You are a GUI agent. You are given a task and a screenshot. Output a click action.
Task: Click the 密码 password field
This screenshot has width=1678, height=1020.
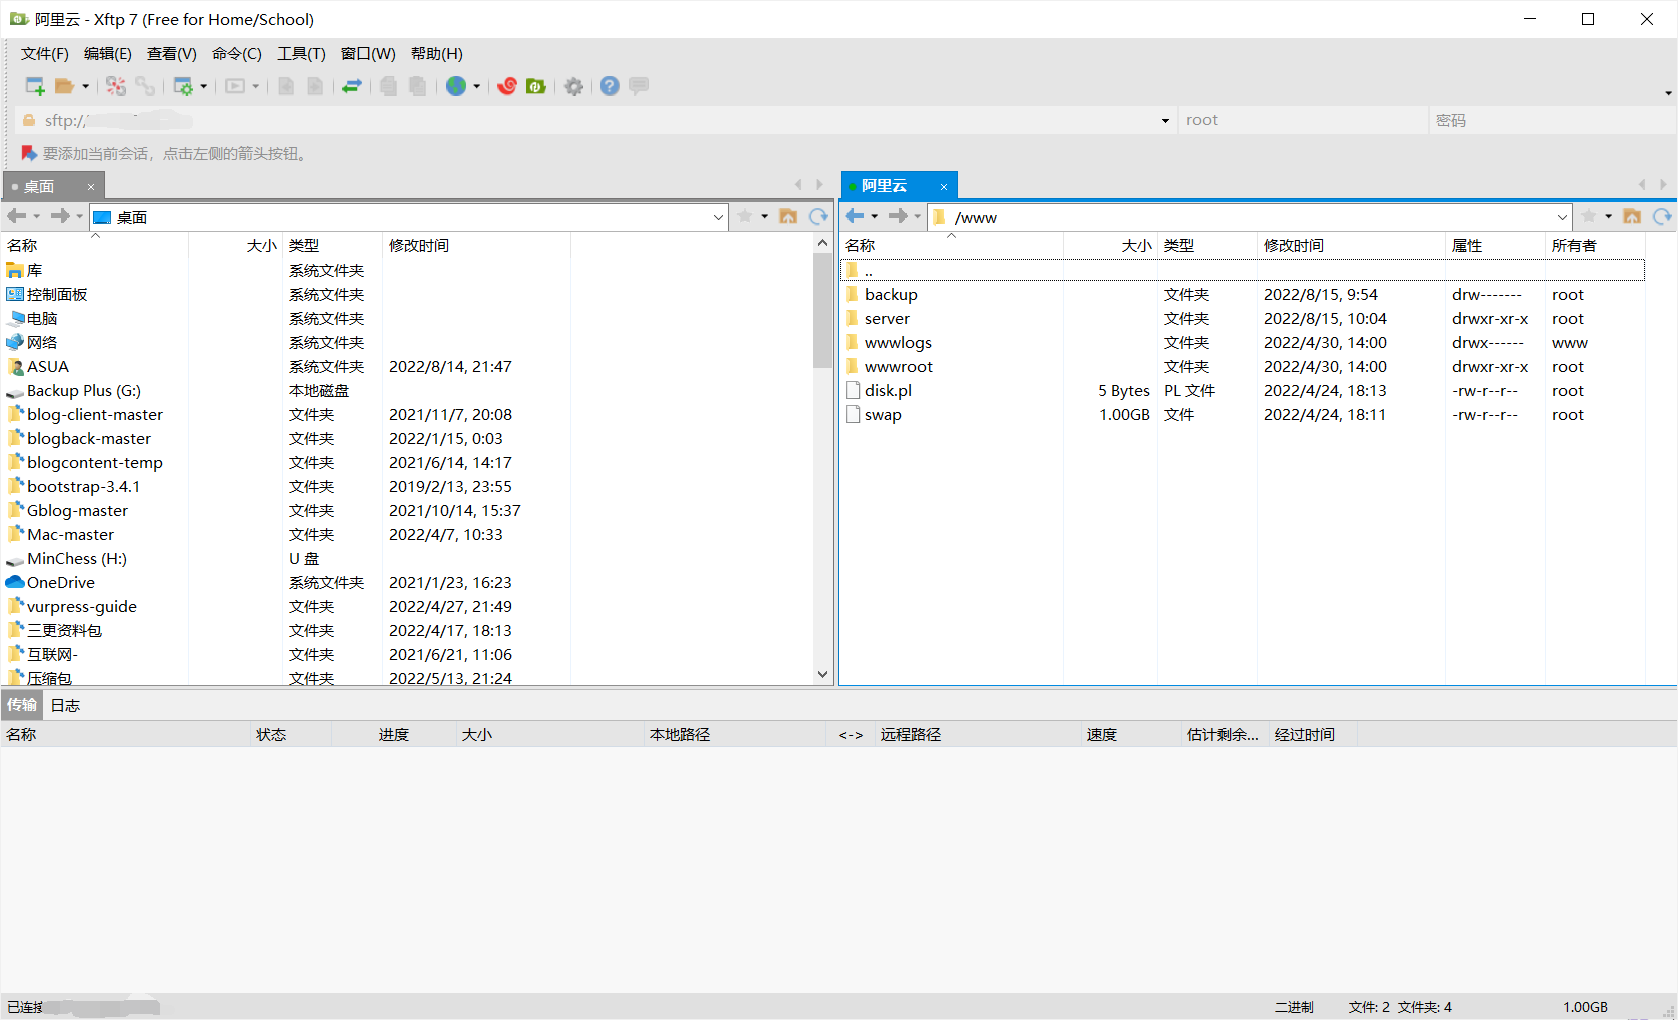(1552, 120)
